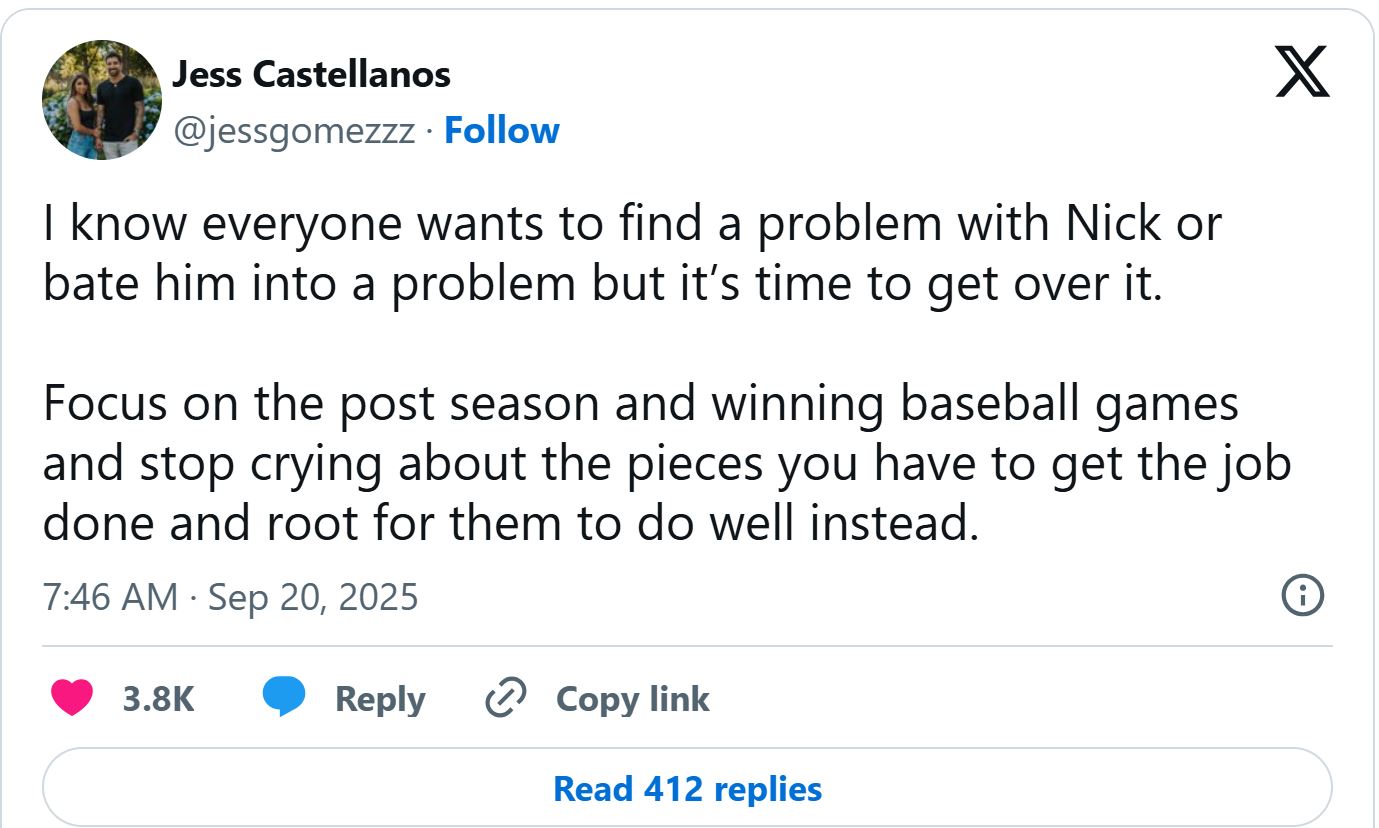This screenshot has height=828, width=1379.
Task: Click the 'time to get over it' line
Action: pos(603,285)
